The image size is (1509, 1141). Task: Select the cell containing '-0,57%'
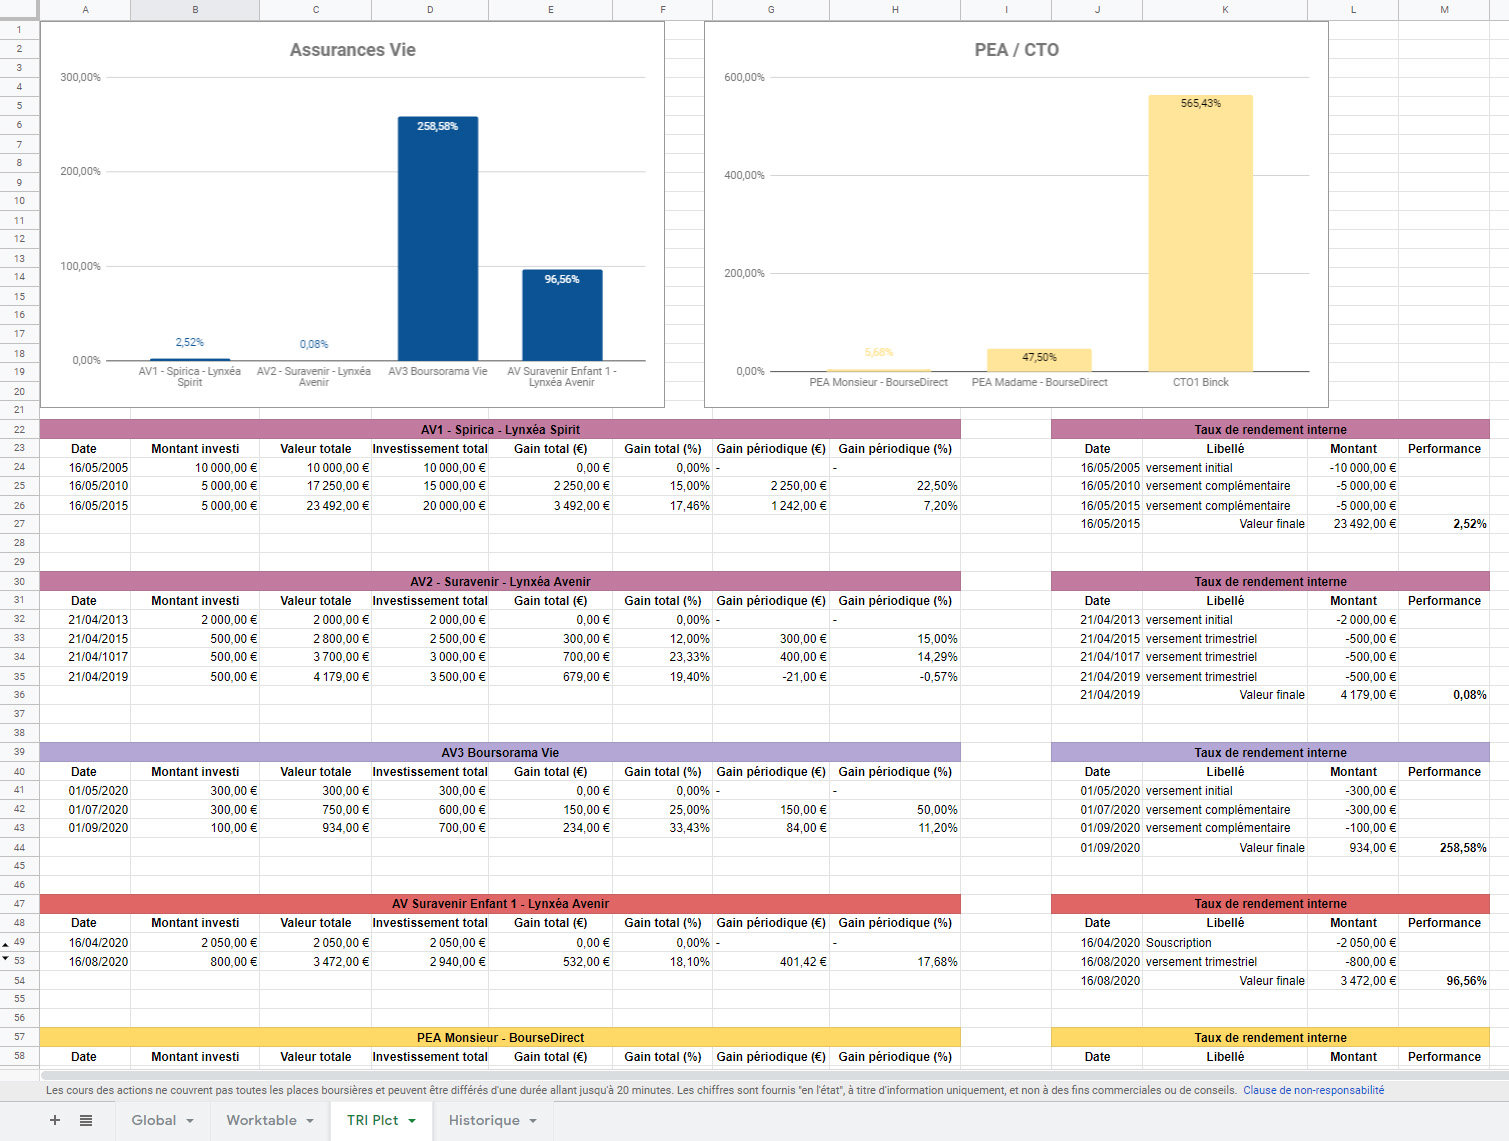pyautogui.click(x=895, y=676)
